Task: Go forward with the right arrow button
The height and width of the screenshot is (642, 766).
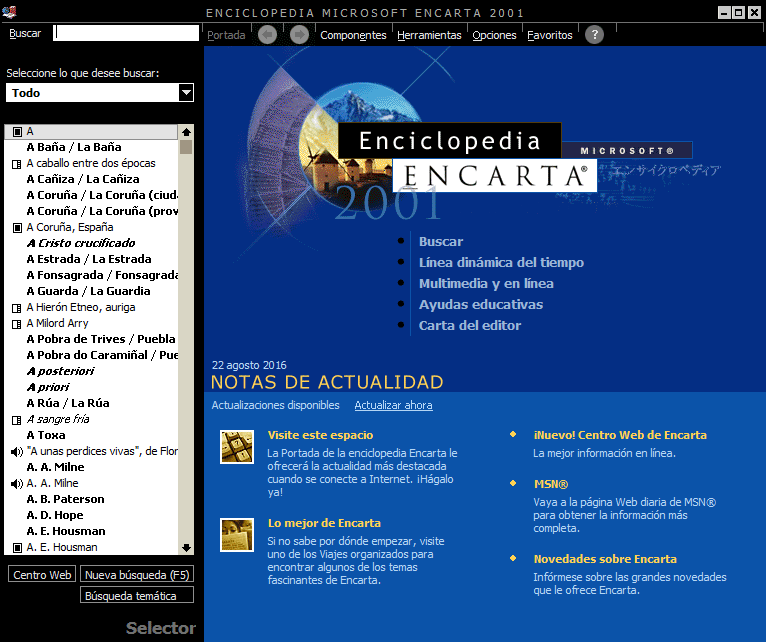Action: [299, 35]
